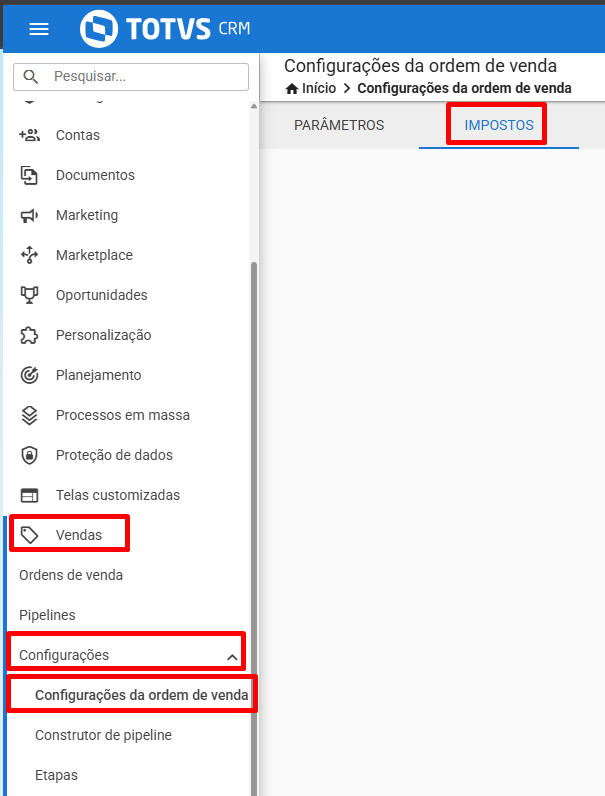
Task: Go to Início breadcrumb link
Action: click(311, 88)
